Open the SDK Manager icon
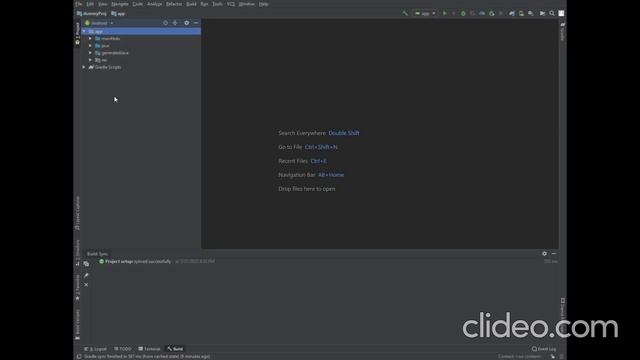This screenshot has width=640, height=360. pos(531,13)
